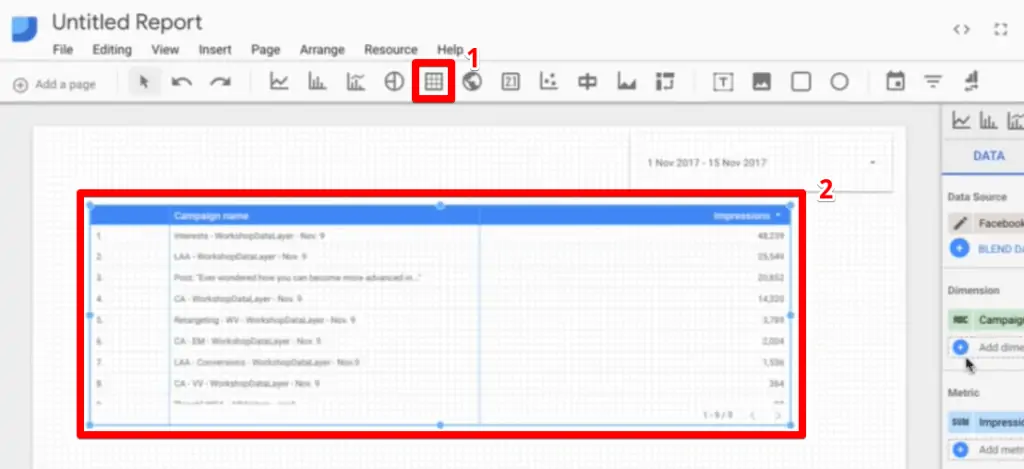
Task: Select the text box tool
Action: pyautogui.click(x=722, y=83)
